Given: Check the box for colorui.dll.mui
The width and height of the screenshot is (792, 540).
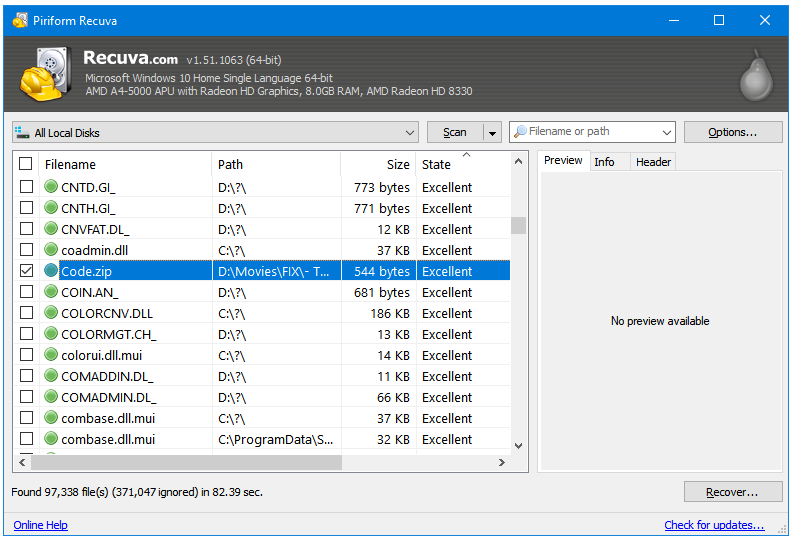Looking at the screenshot, I should [x=26, y=355].
